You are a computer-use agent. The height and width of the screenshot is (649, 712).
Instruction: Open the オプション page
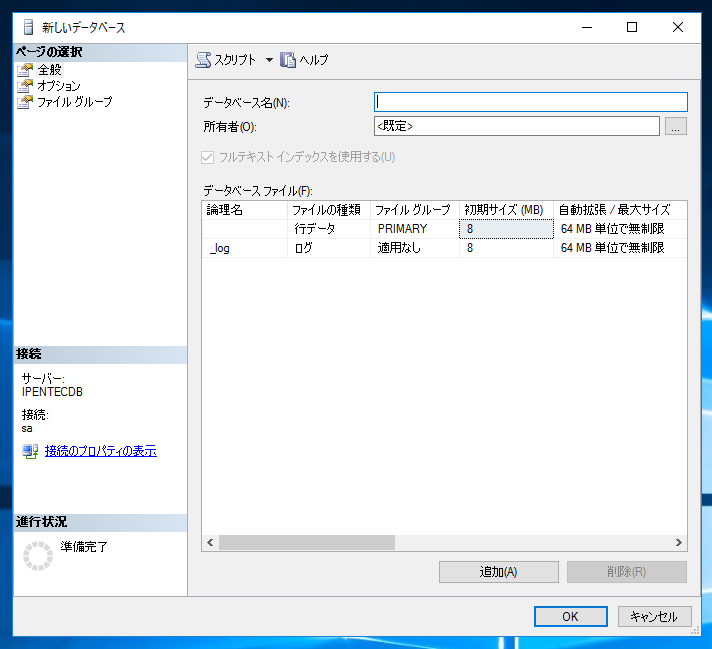click(59, 86)
